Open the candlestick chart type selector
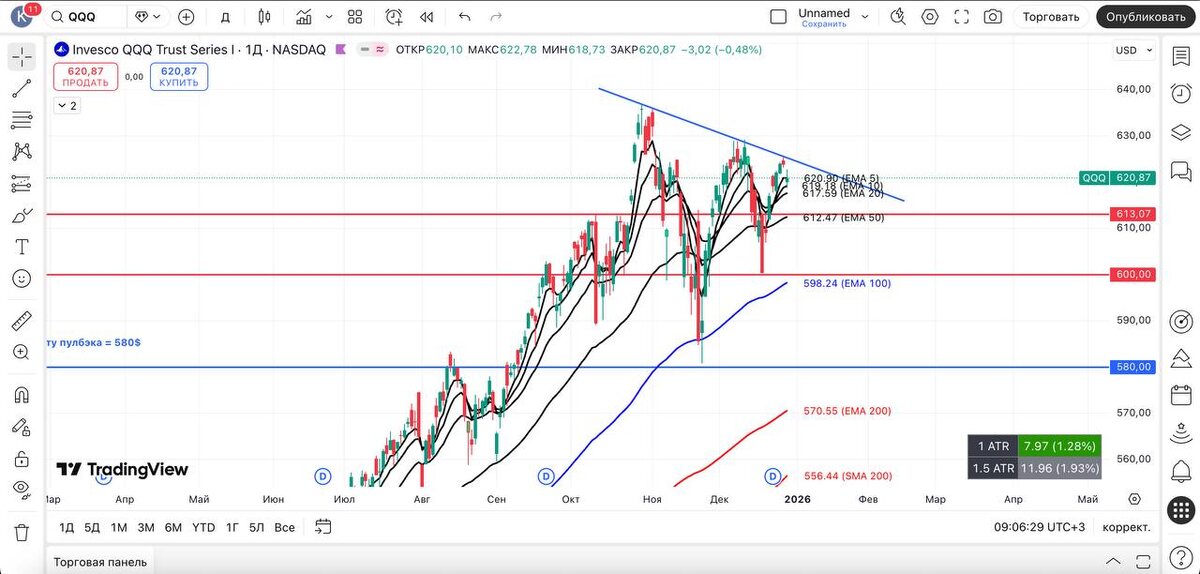The image size is (1200, 574). (x=264, y=17)
